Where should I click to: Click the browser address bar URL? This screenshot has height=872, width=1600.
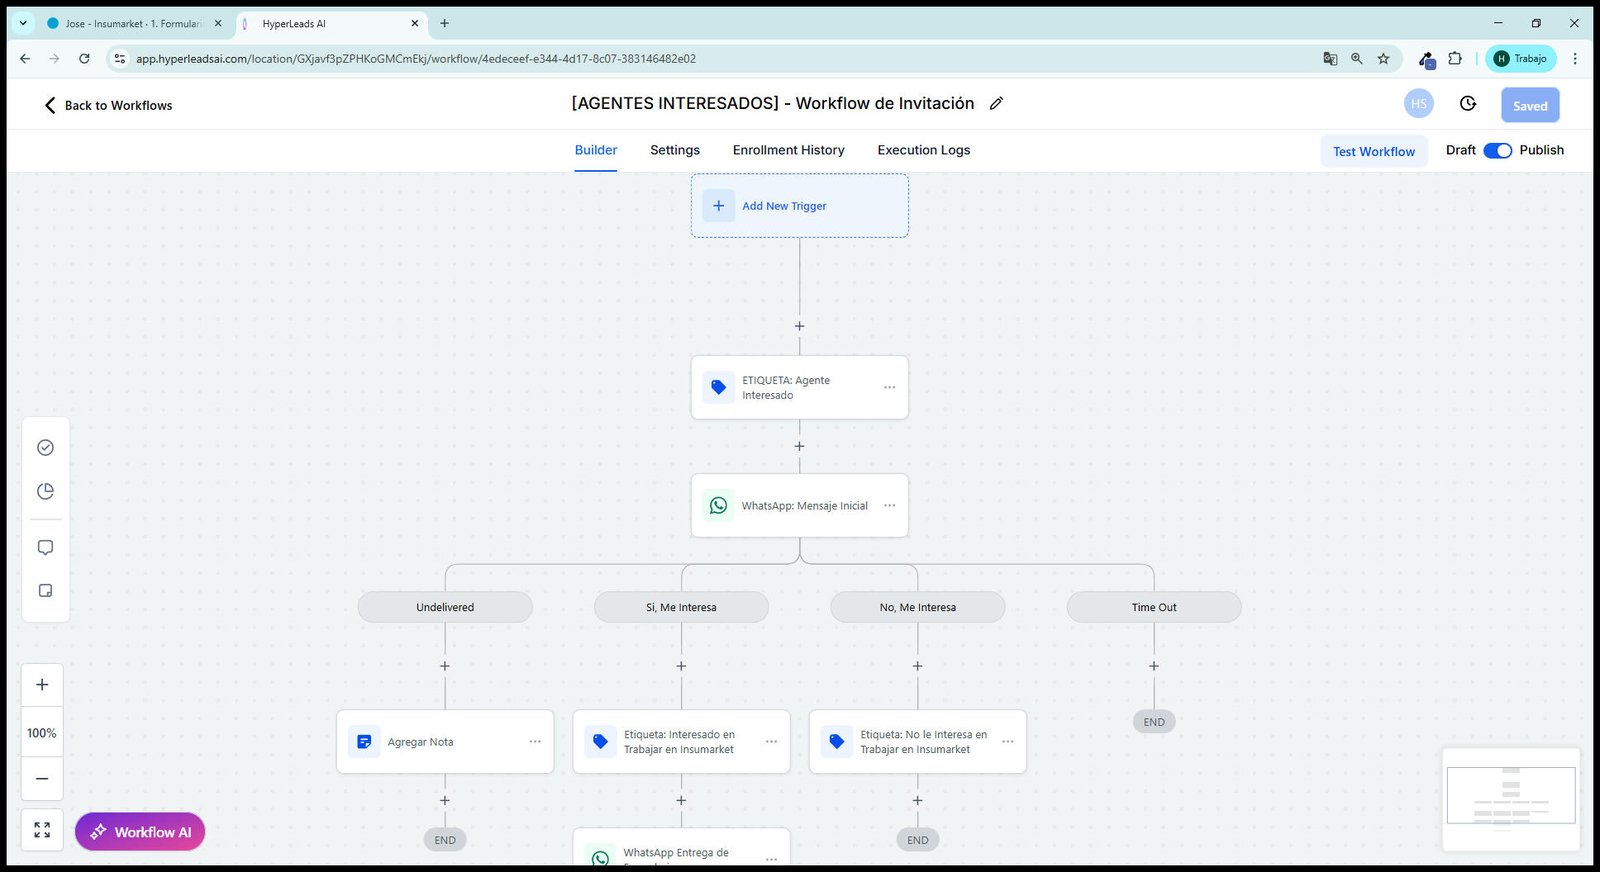click(416, 59)
